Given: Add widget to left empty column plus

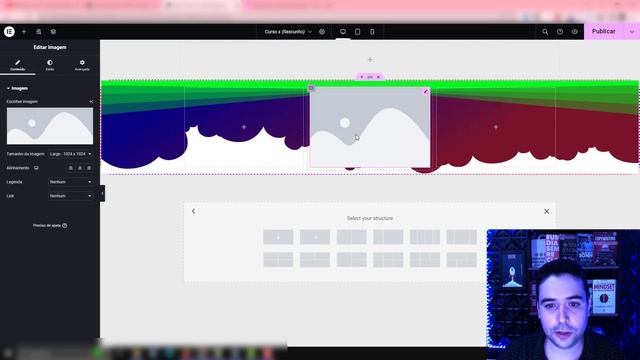Looking at the screenshot, I should coord(244,127).
